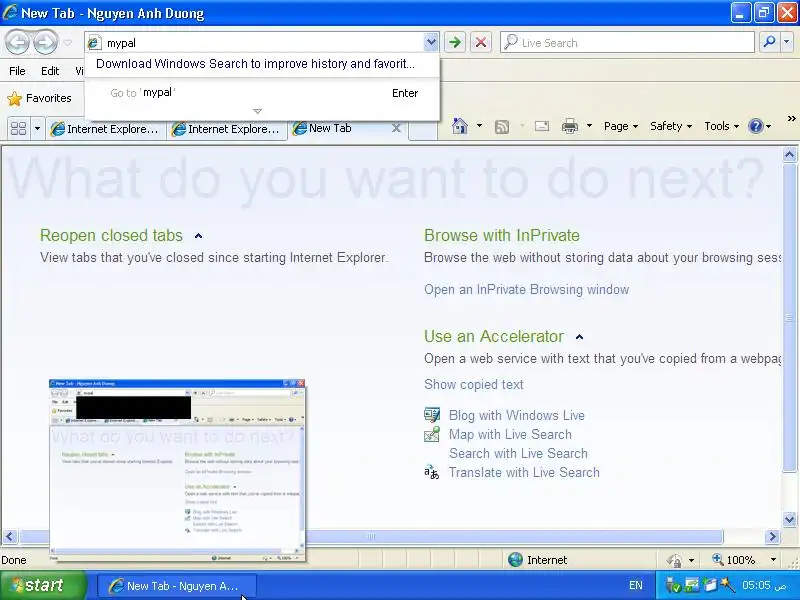Open the Edit menu

[50, 71]
